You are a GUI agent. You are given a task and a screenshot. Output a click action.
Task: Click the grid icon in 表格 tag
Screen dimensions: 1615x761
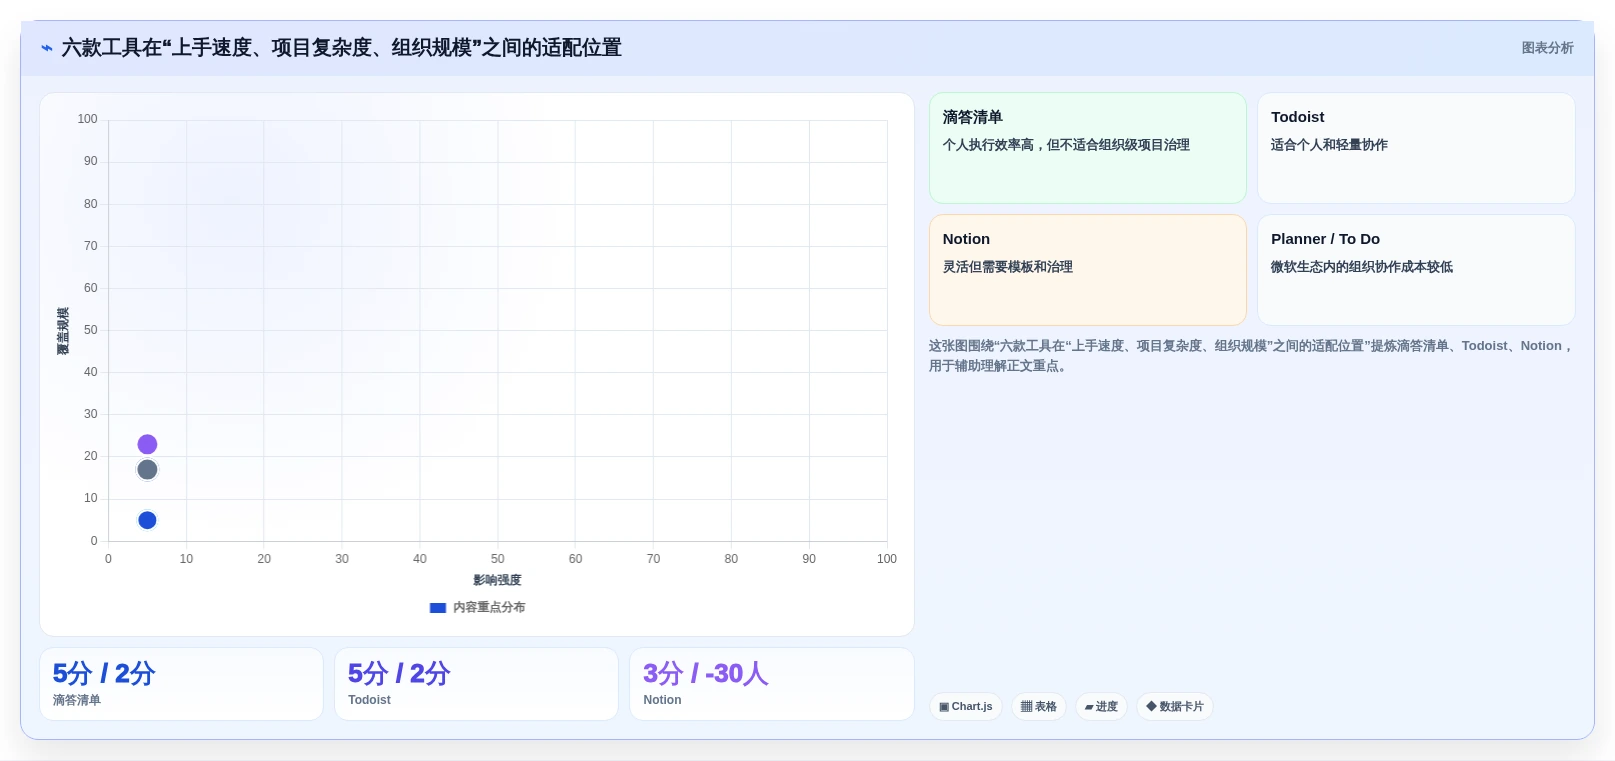[x=1026, y=707]
